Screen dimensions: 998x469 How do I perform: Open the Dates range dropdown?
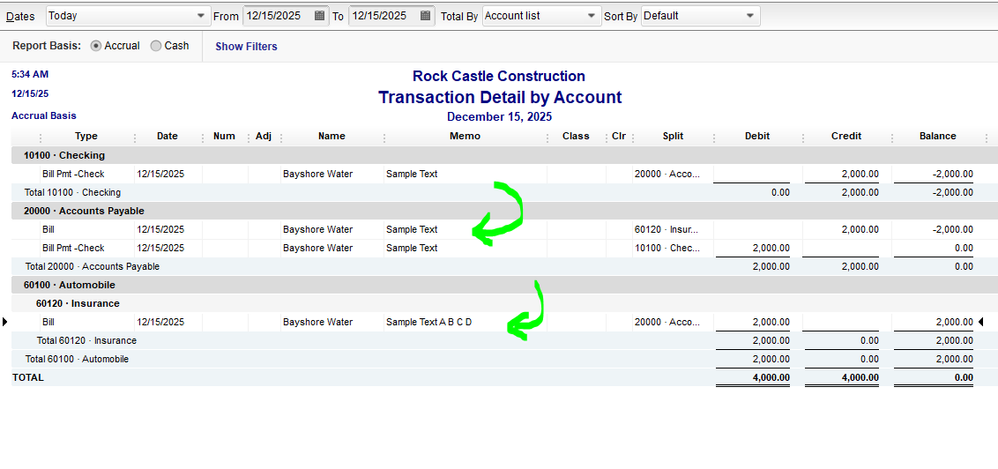[x=127, y=16]
